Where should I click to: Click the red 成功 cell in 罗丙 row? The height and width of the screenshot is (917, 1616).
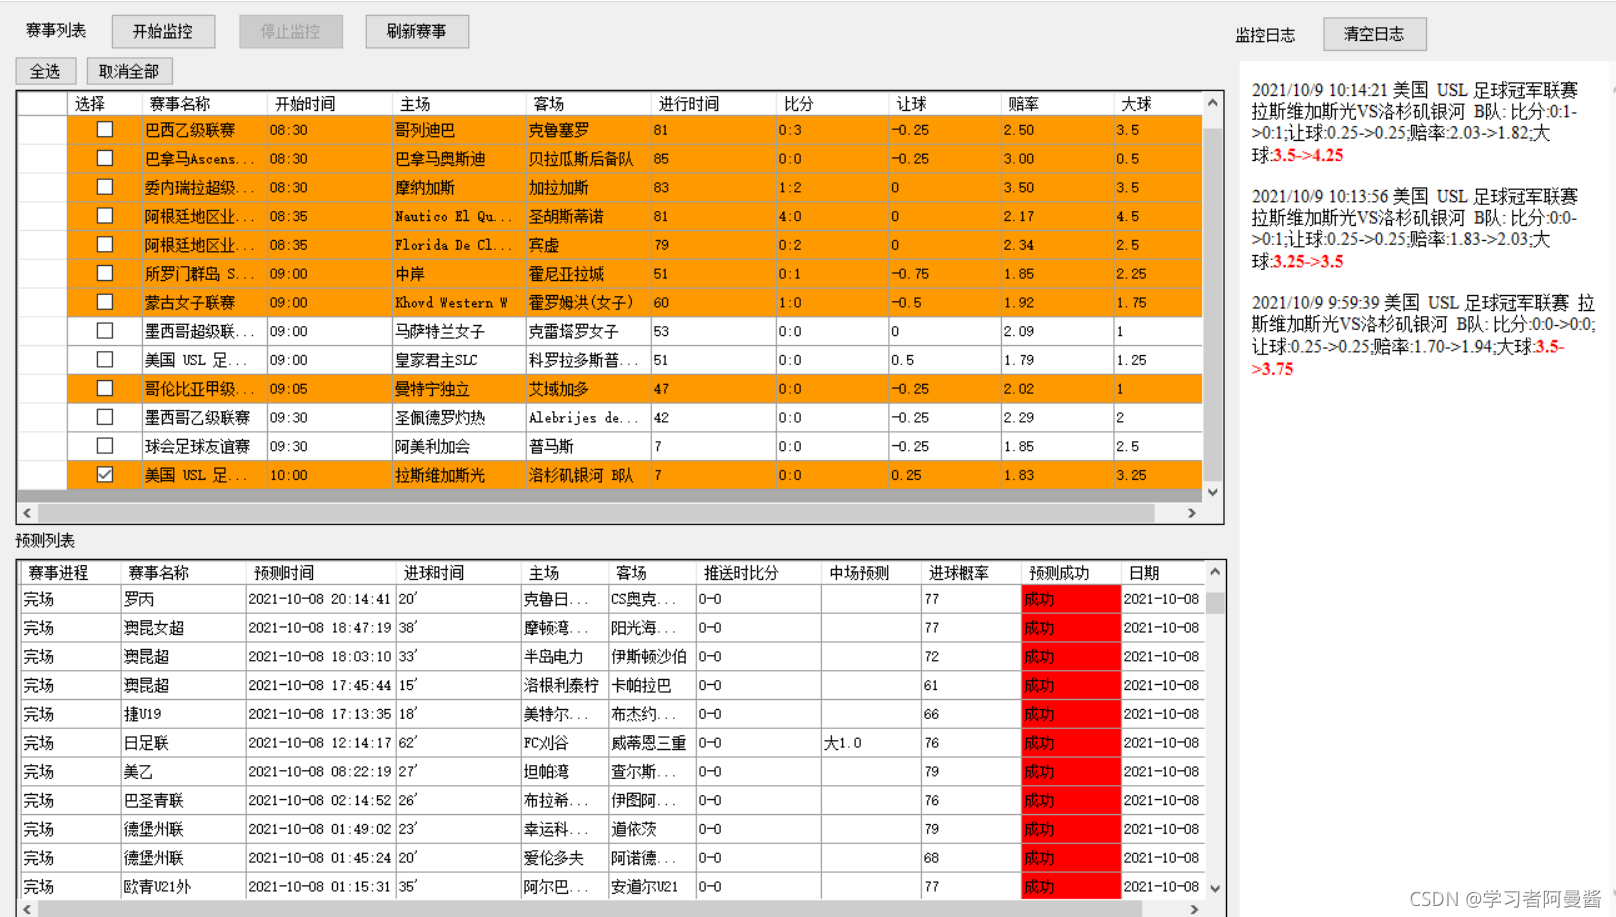(1070, 599)
